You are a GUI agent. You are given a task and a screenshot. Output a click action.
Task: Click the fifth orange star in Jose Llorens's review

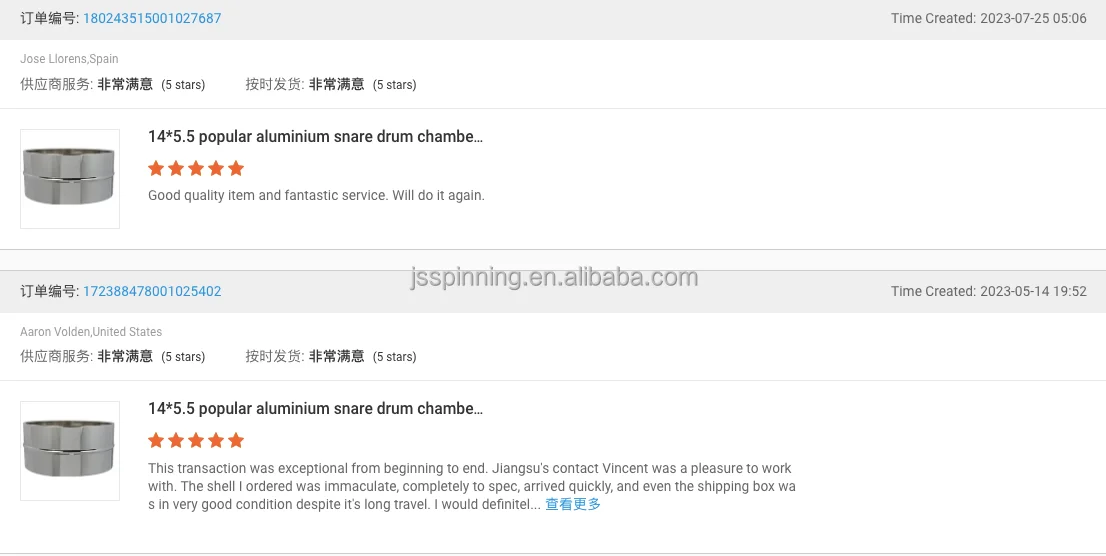236,168
